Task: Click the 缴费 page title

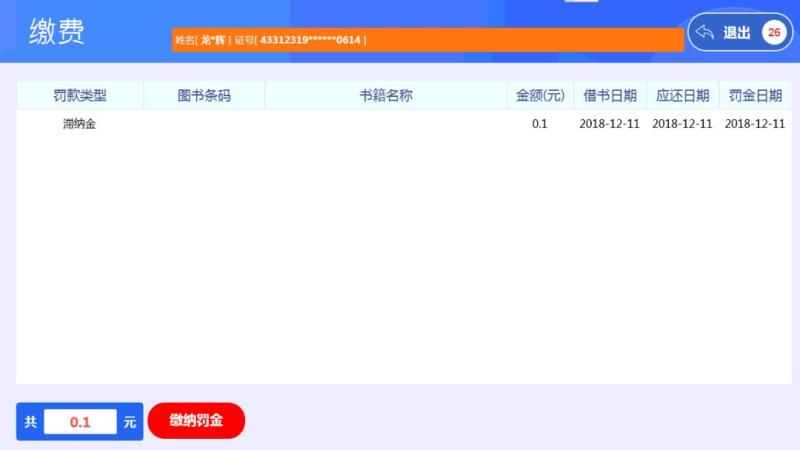Action: (x=57, y=32)
